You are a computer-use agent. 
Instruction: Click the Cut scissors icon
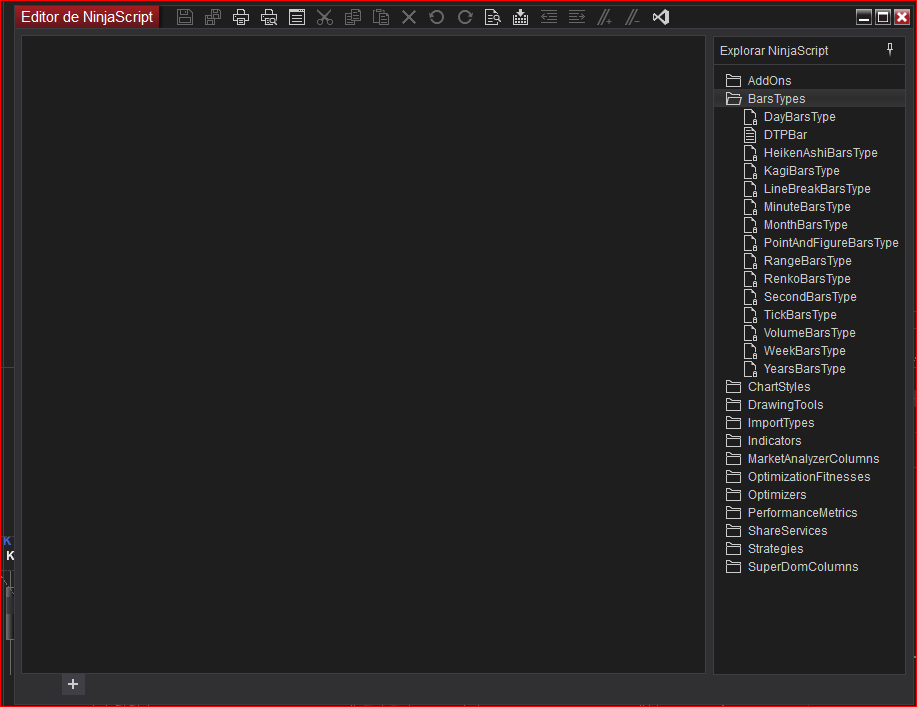325,17
